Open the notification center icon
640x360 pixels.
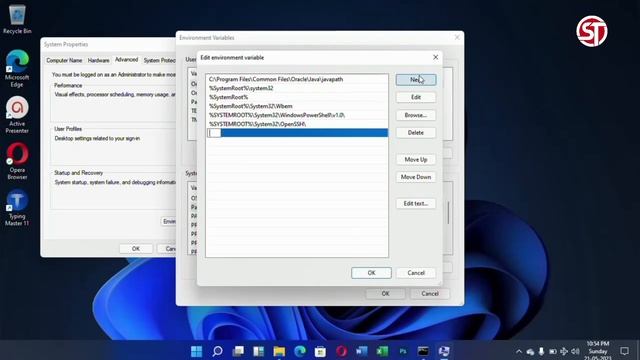coord(624,351)
